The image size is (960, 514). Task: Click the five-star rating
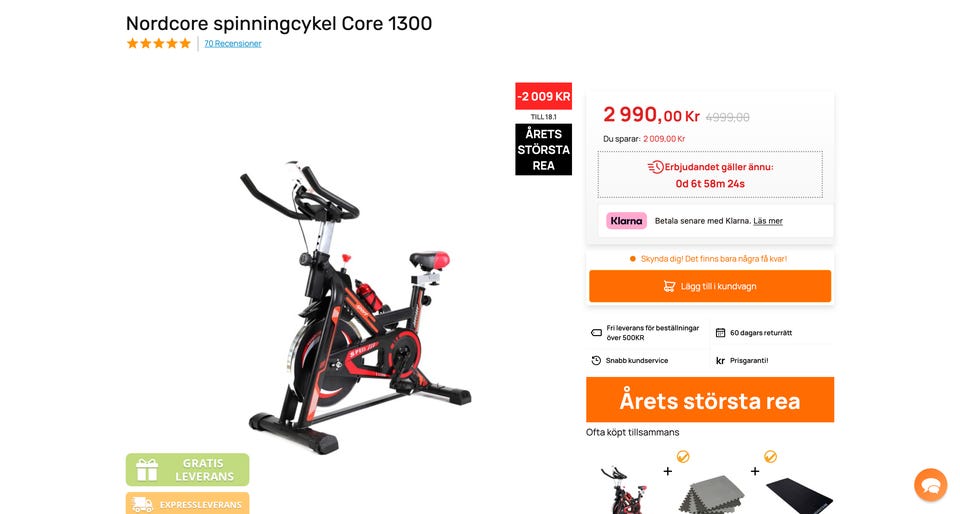tap(159, 43)
